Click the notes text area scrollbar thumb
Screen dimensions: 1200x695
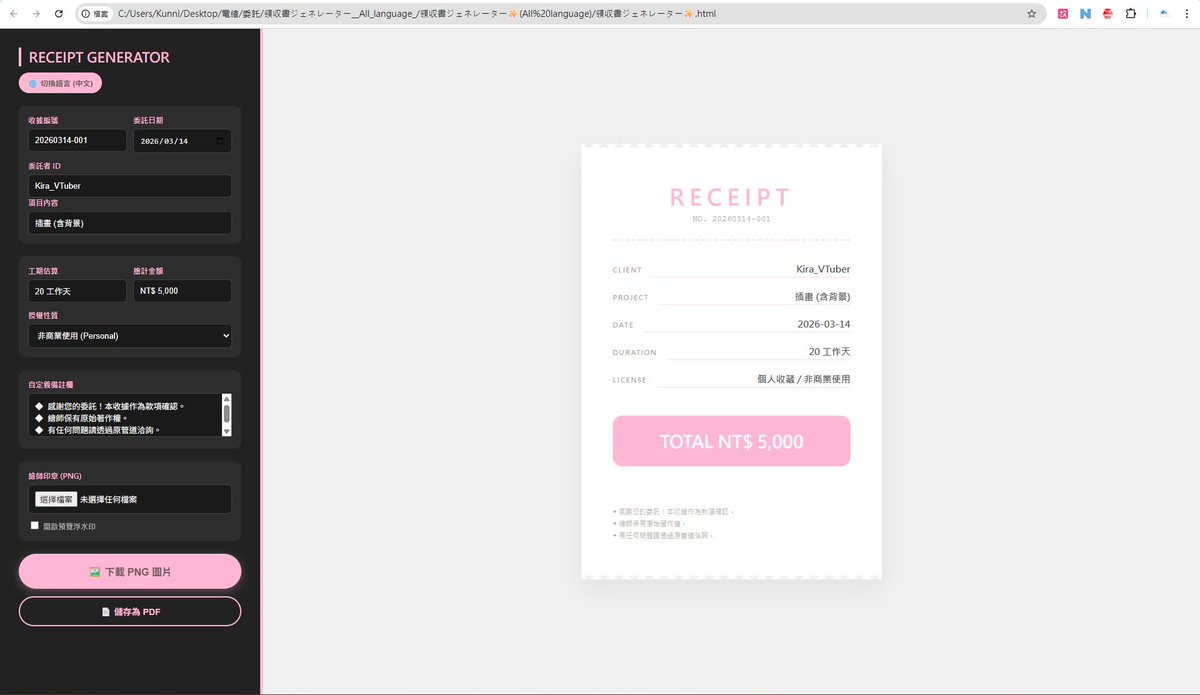[227, 413]
